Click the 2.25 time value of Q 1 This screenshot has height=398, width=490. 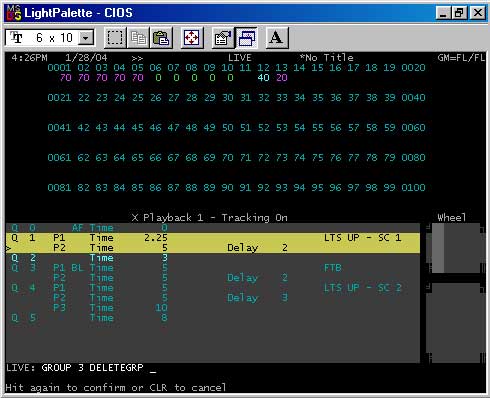click(x=156, y=238)
